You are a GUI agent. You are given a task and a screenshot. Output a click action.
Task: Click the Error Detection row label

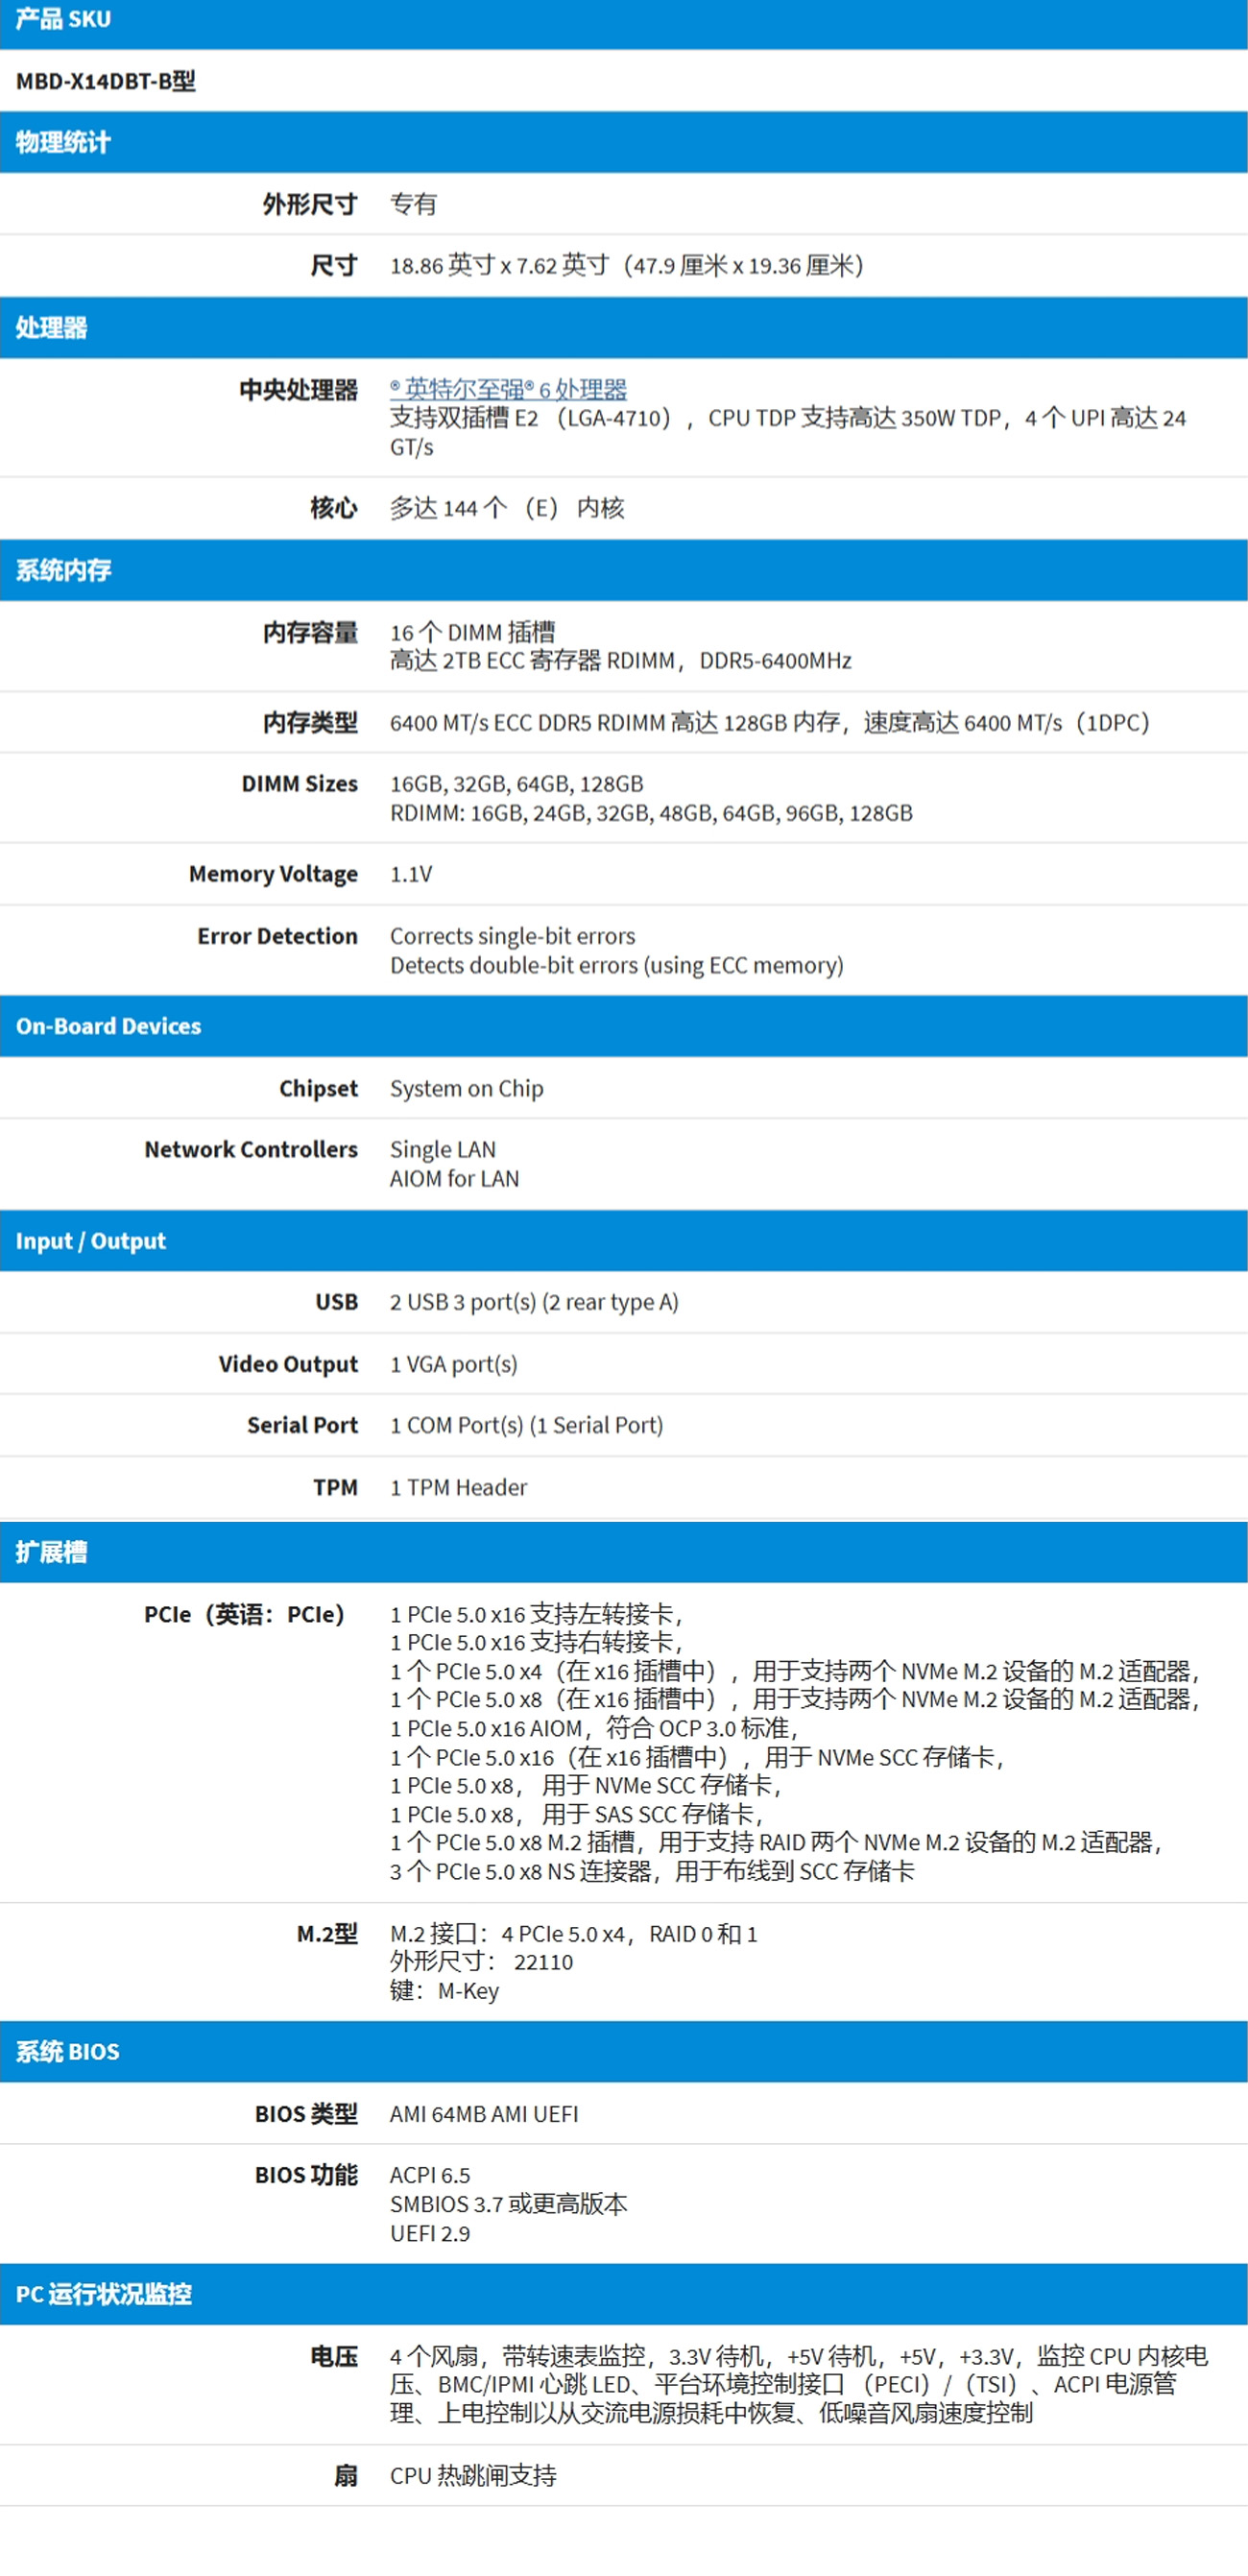click(277, 936)
